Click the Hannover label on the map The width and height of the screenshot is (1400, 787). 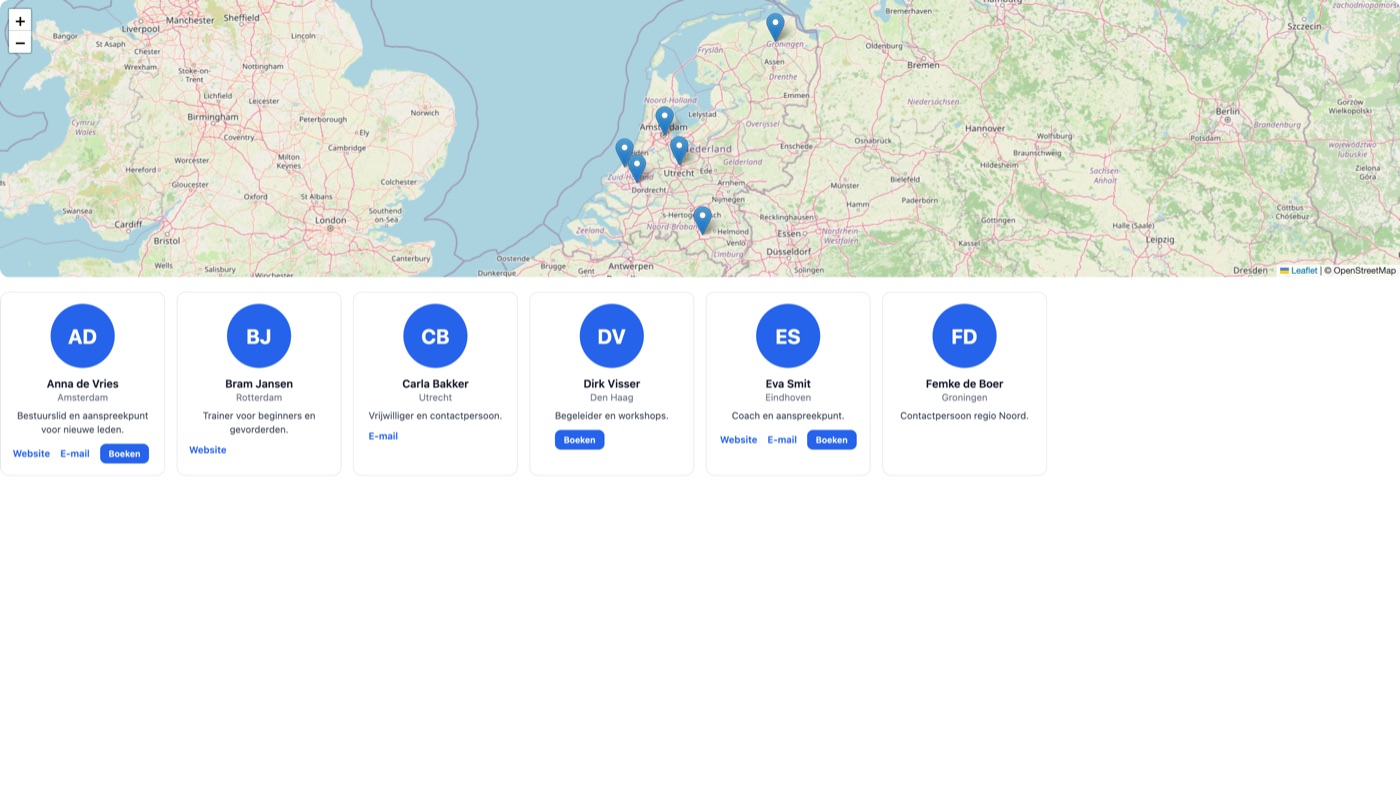coord(984,129)
